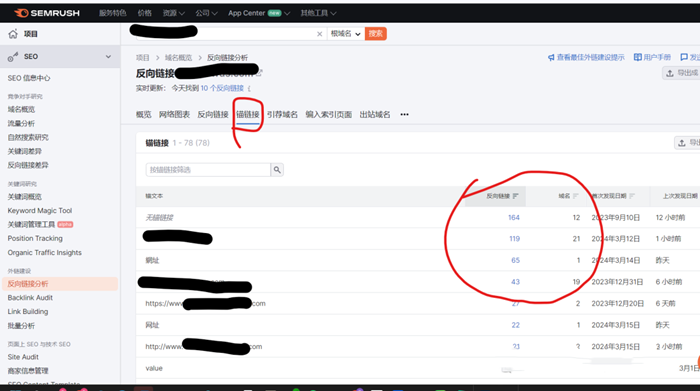Open Organic Traffic Insights
The image size is (700, 391).
pos(44,253)
